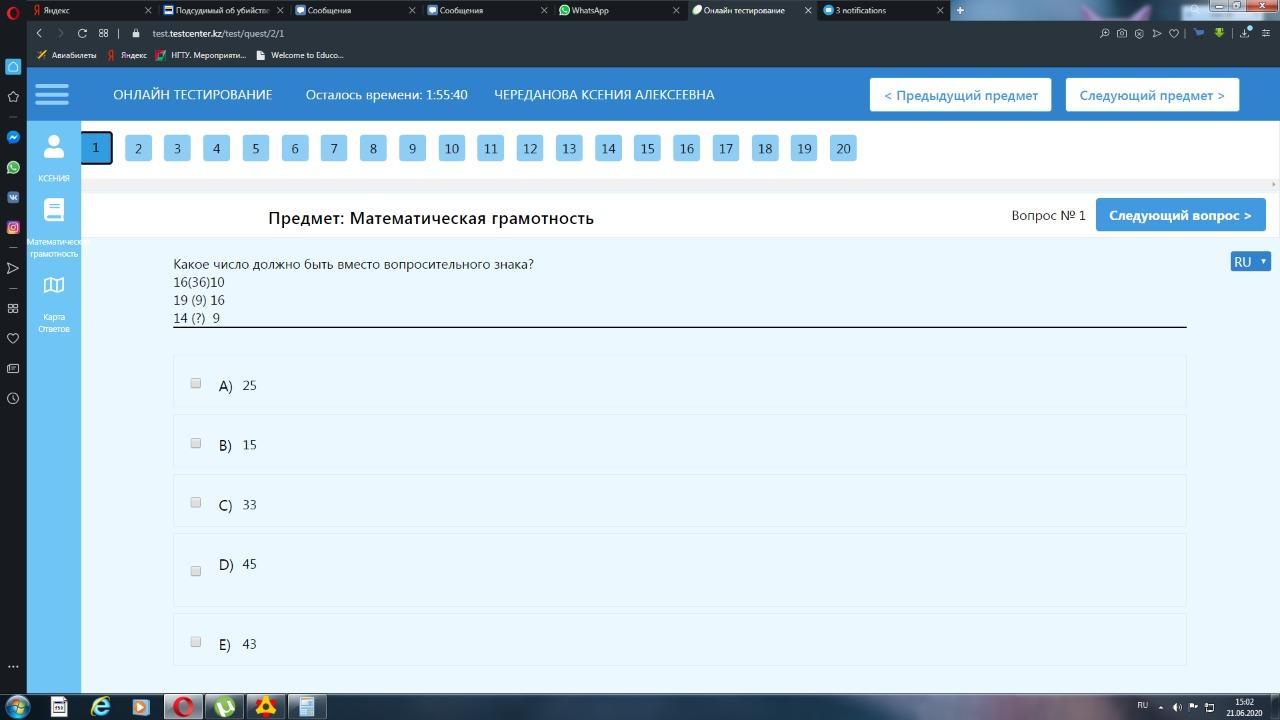Open the Easy Setup sliders icon
This screenshot has width=1280, height=720.
[x=1265, y=33]
